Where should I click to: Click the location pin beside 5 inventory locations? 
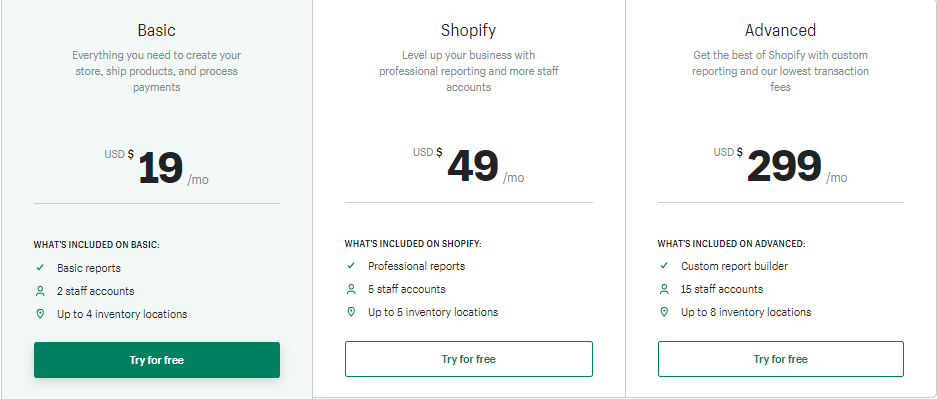coord(351,312)
